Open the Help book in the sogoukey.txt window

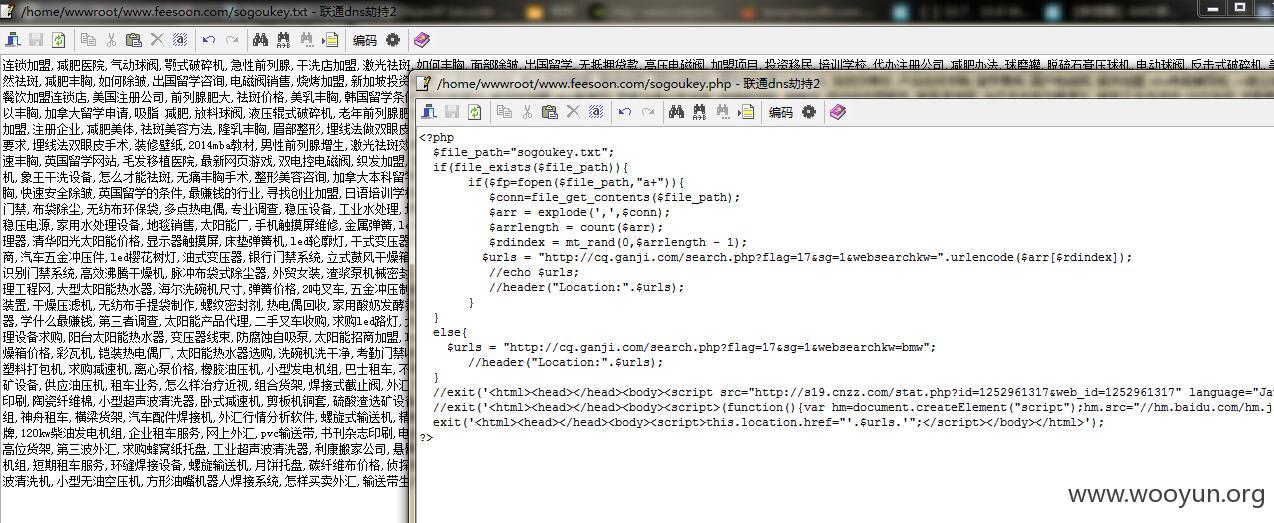coord(422,40)
